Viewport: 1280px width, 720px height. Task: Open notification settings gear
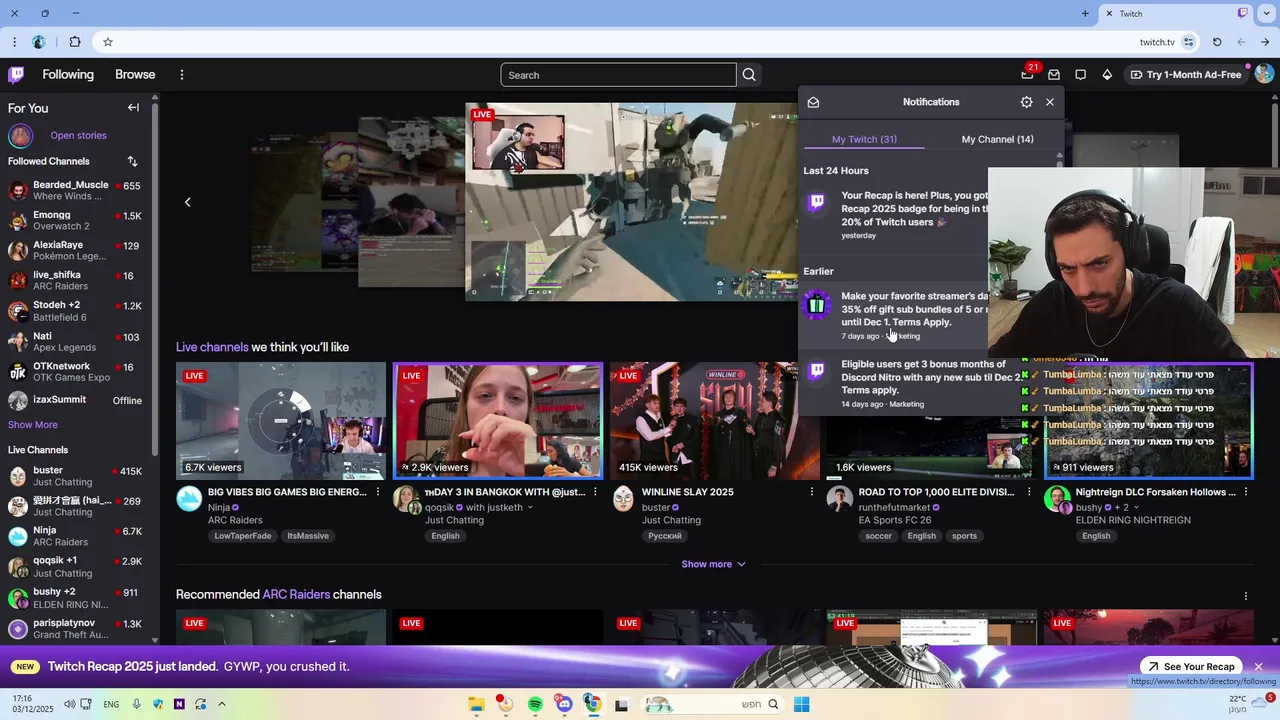pos(1026,102)
